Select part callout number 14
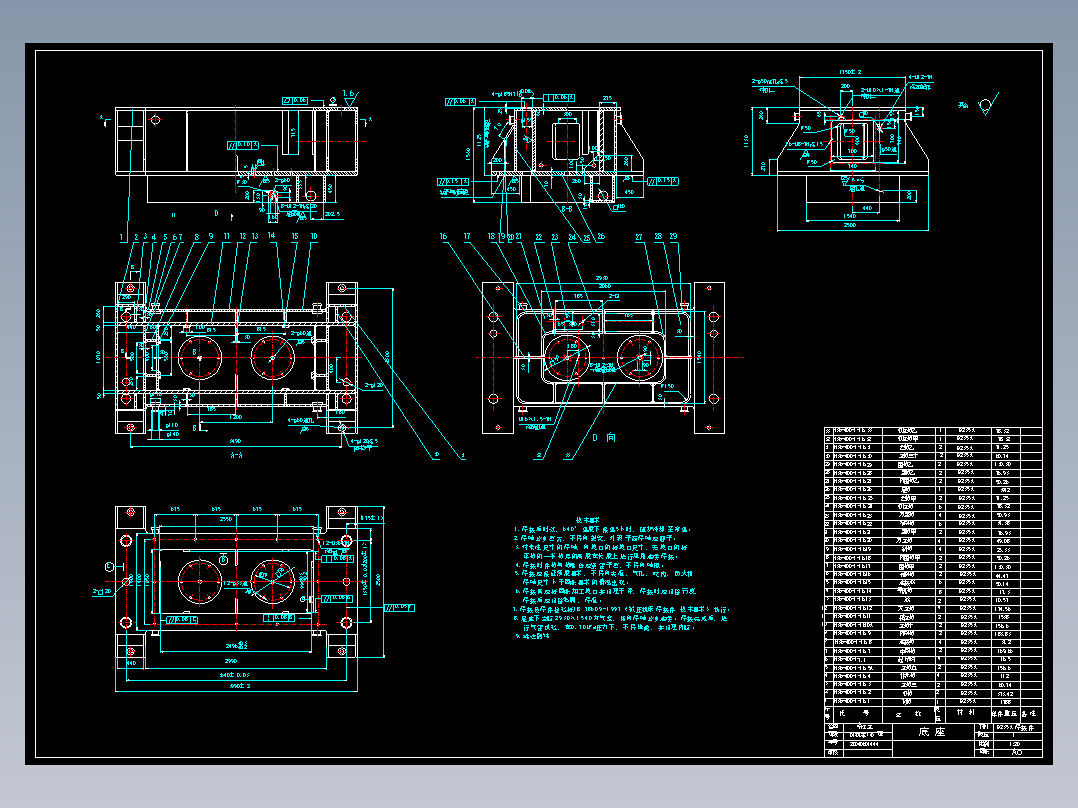This screenshot has width=1078, height=808. pyautogui.click(x=272, y=235)
